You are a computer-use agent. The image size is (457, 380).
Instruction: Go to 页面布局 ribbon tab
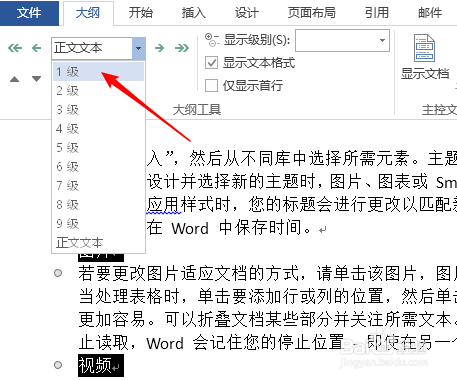click(312, 13)
